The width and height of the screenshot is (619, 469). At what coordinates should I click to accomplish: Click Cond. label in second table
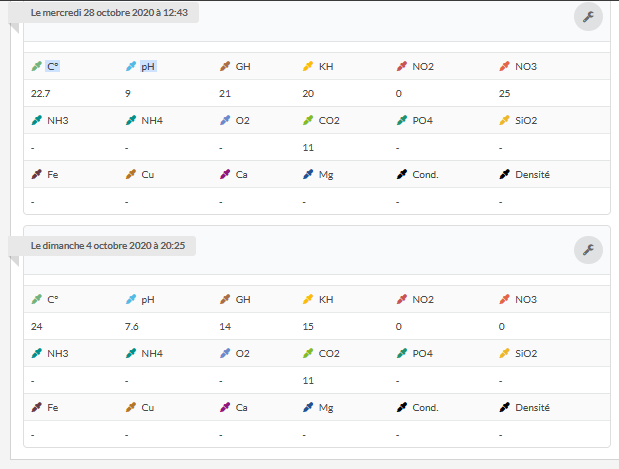tap(425, 407)
